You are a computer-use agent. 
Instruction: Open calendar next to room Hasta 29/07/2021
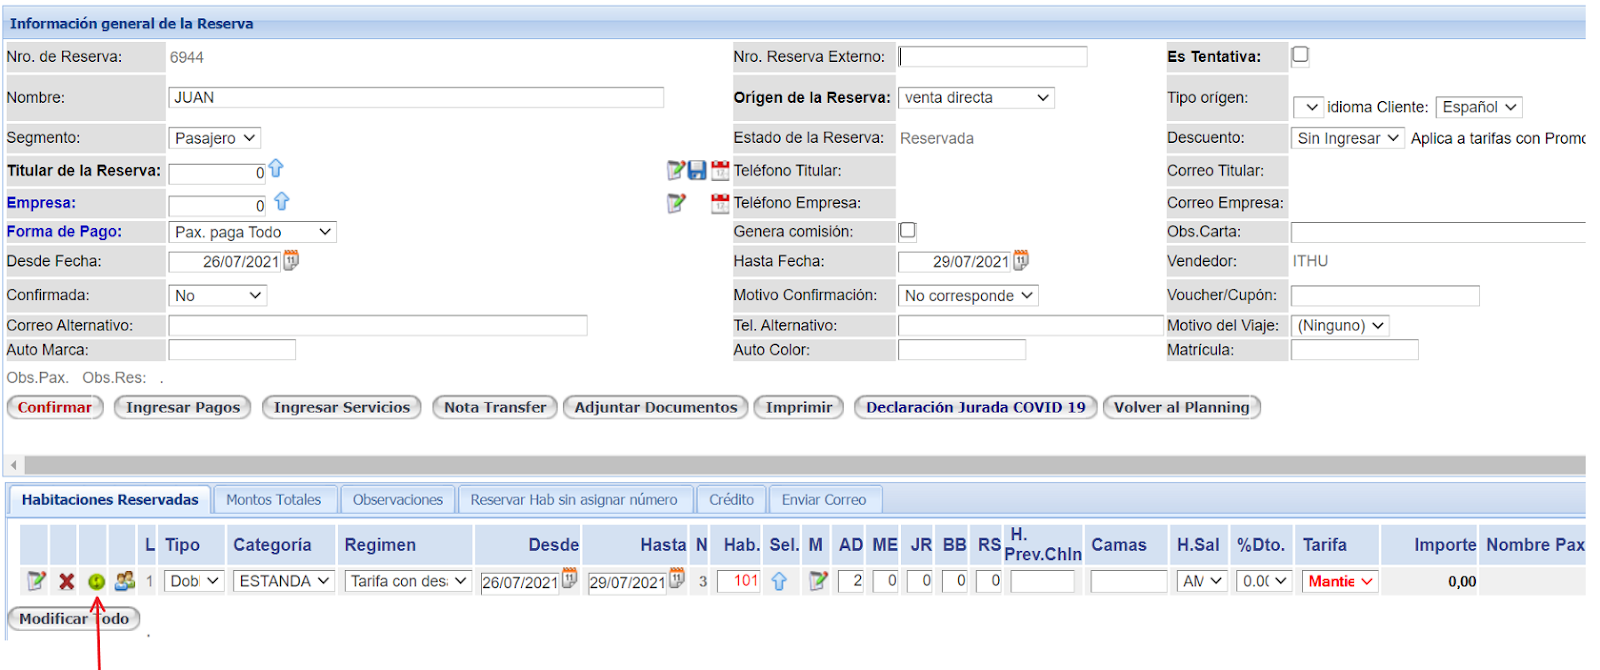click(677, 578)
